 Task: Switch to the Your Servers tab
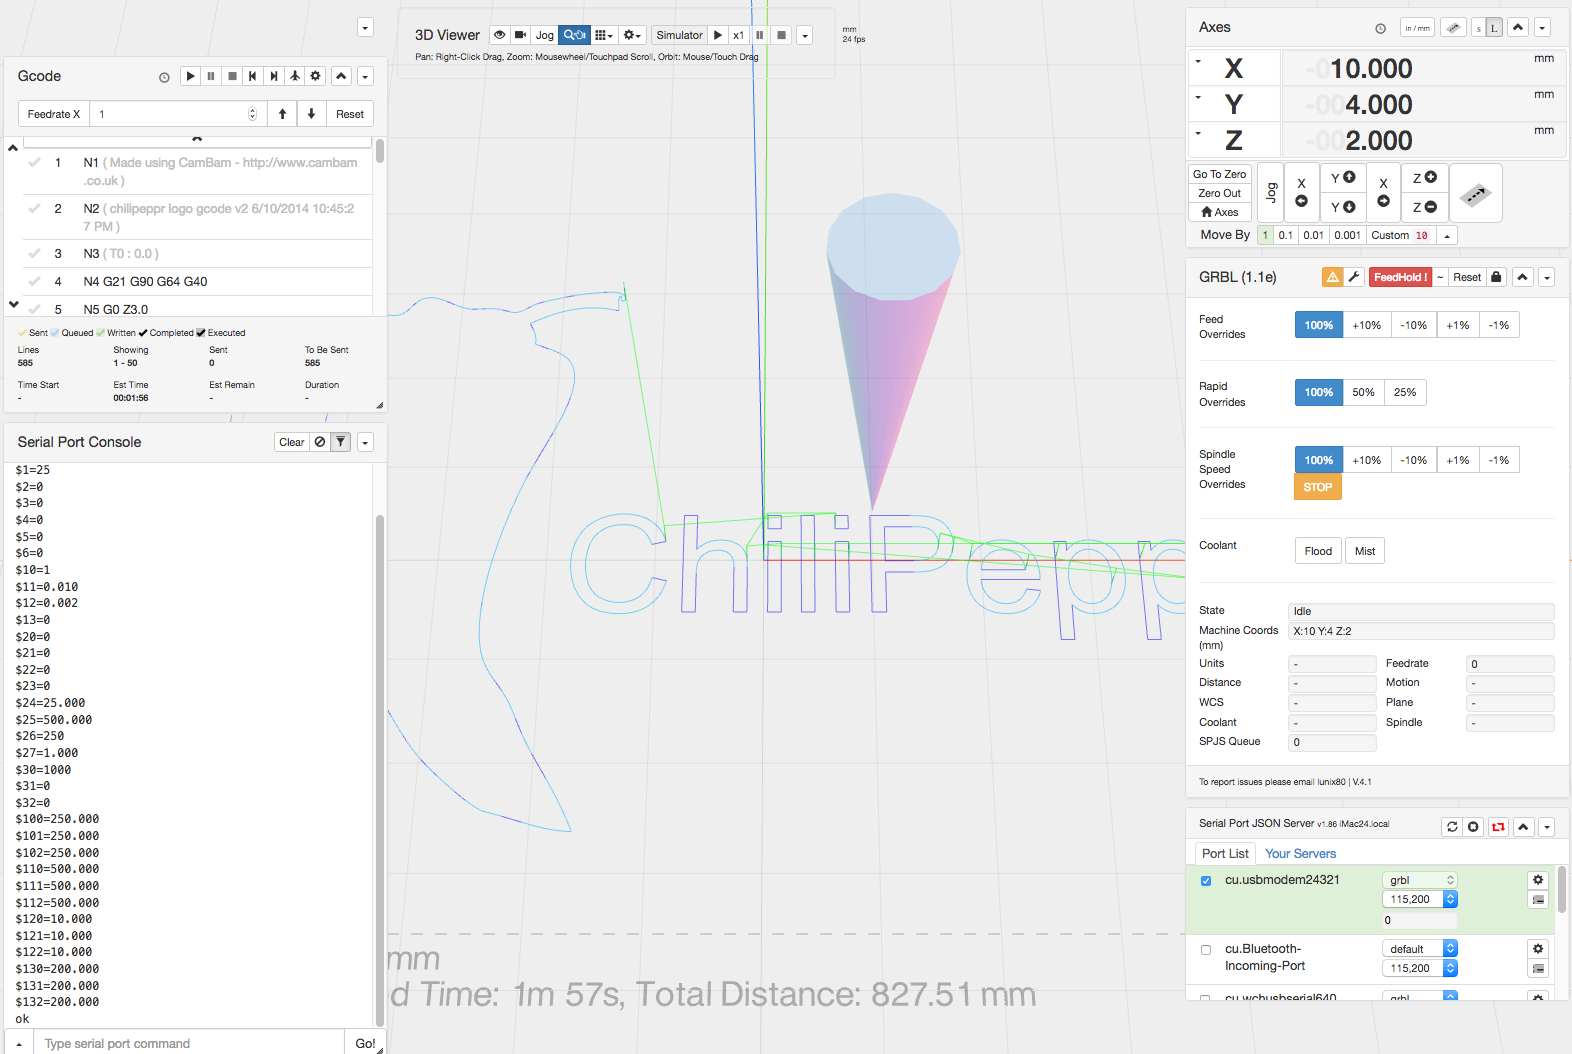click(1300, 854)
